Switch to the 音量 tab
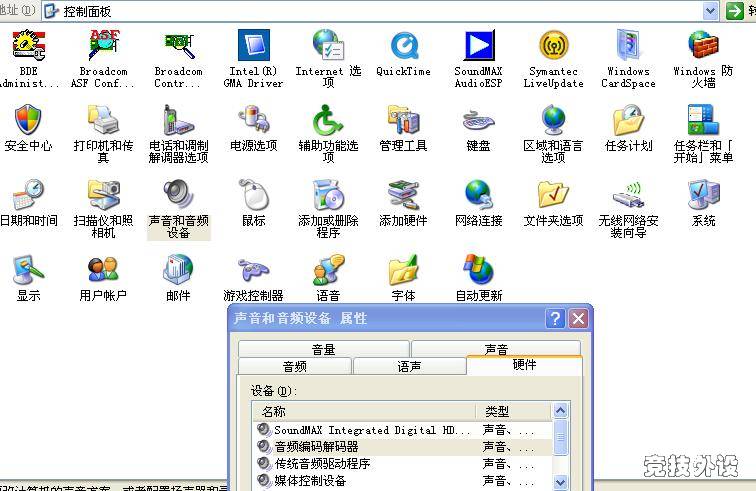 [x=324, y=349]
